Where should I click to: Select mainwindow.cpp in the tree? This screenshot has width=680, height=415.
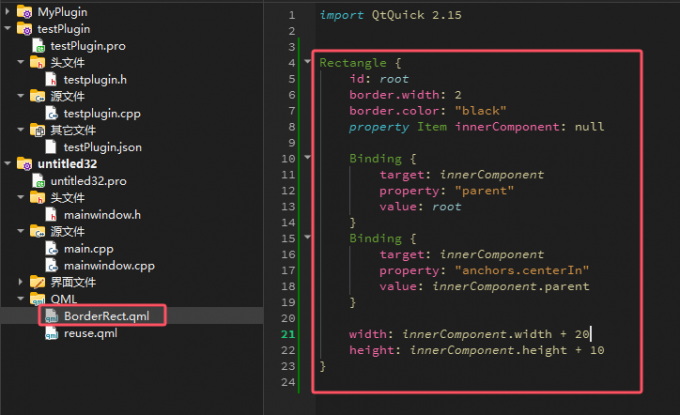[x=108, y=265]
